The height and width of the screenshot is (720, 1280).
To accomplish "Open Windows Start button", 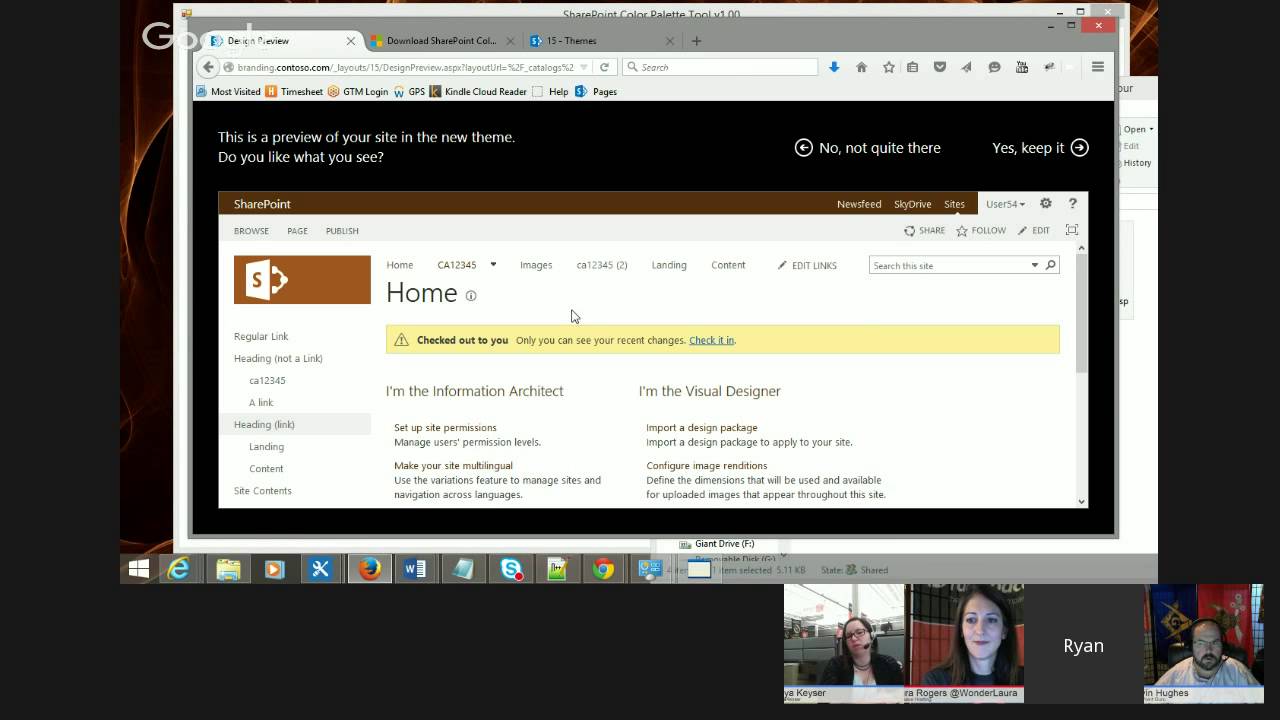I will tap(139, 569).
